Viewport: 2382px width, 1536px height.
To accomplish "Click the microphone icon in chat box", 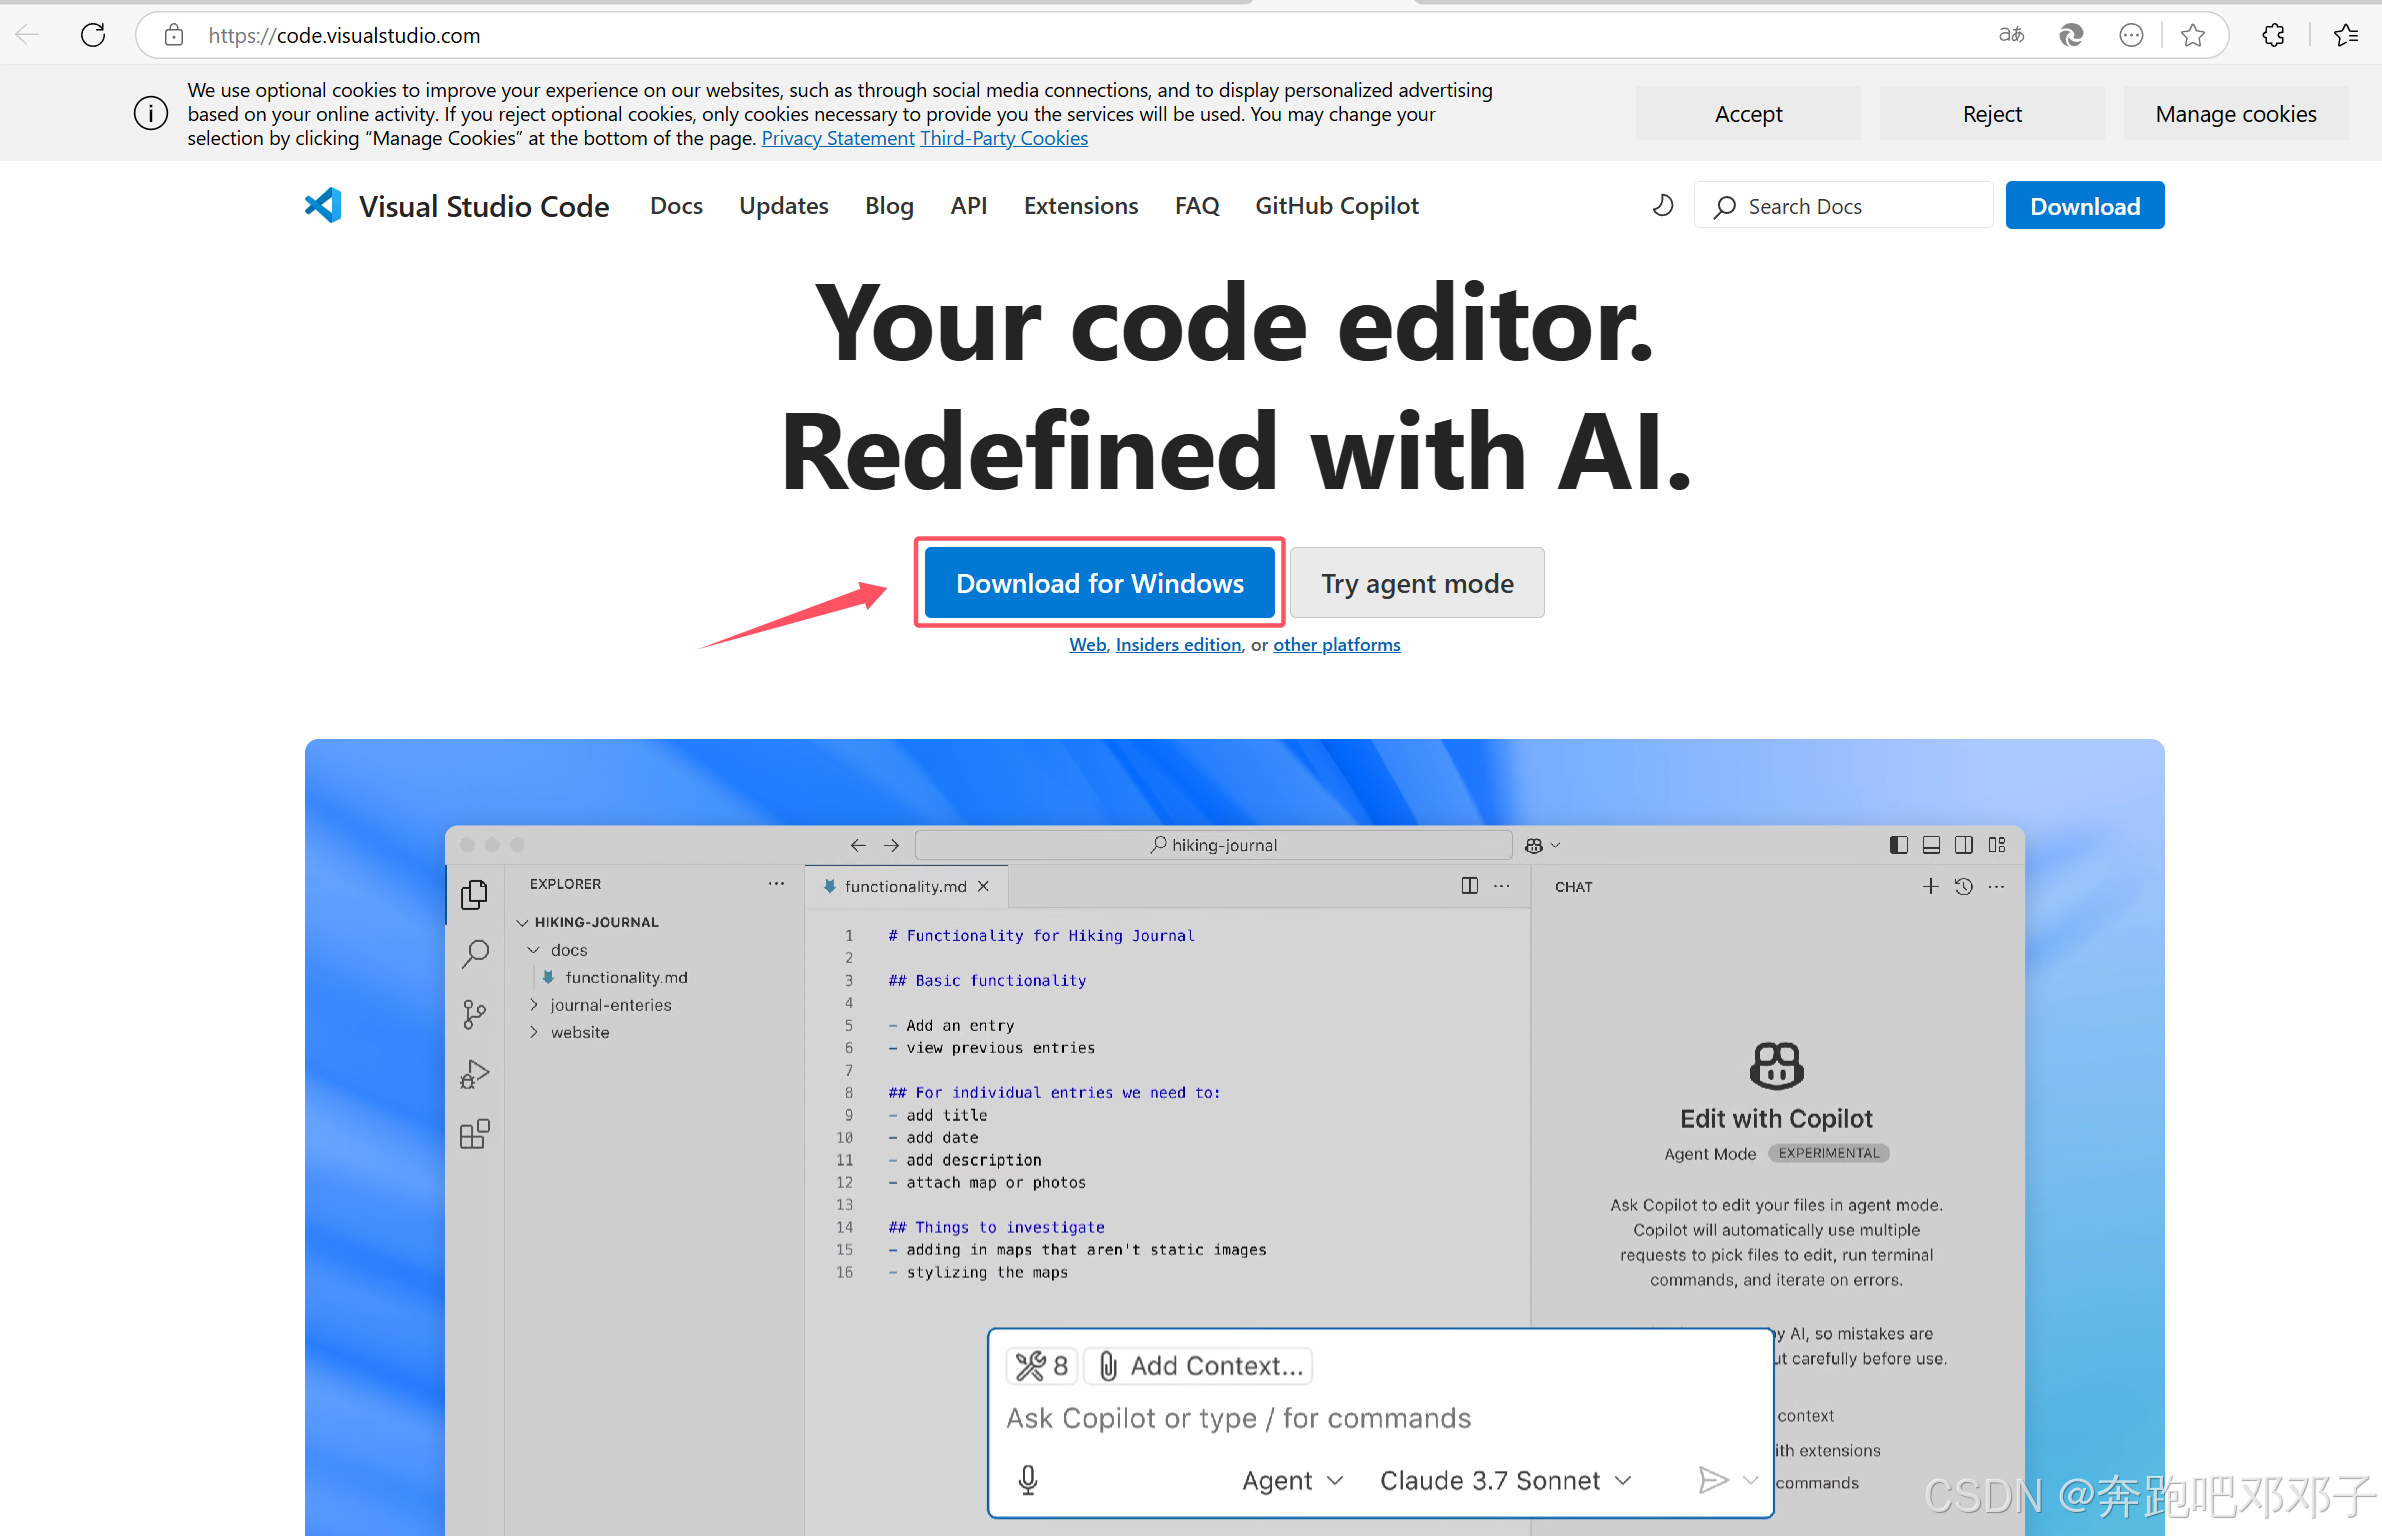I will [1028, 1480].
